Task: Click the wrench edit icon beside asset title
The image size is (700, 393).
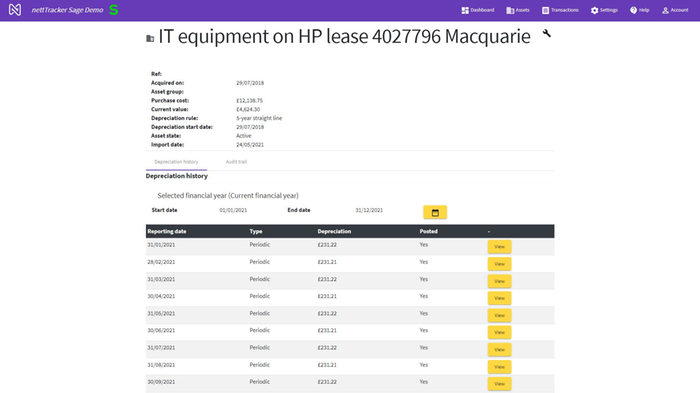Action: point(546,33)
